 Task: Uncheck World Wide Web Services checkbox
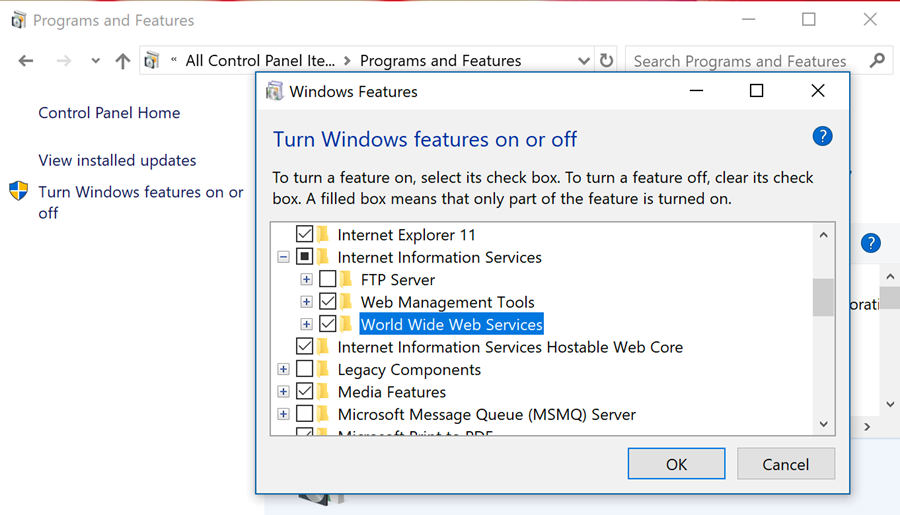(x=328, y=324)
